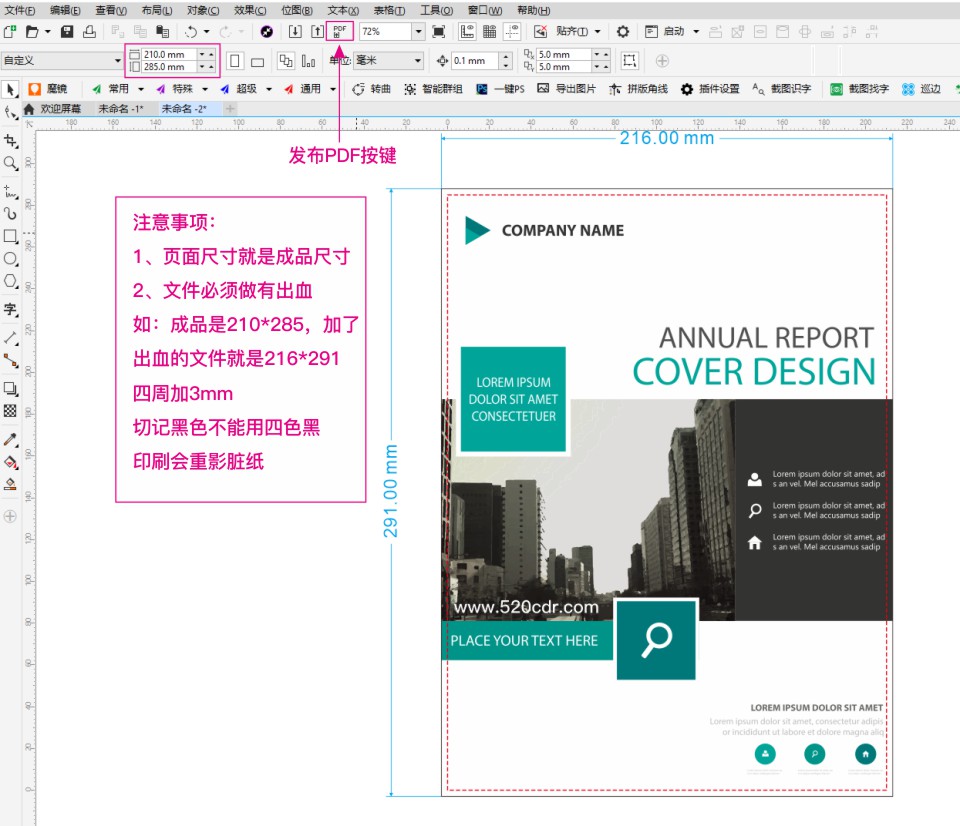Click the Export arrow-up icon
This screenshot has width=960, height=826.
pyautogui.click(x=317, y=31)
